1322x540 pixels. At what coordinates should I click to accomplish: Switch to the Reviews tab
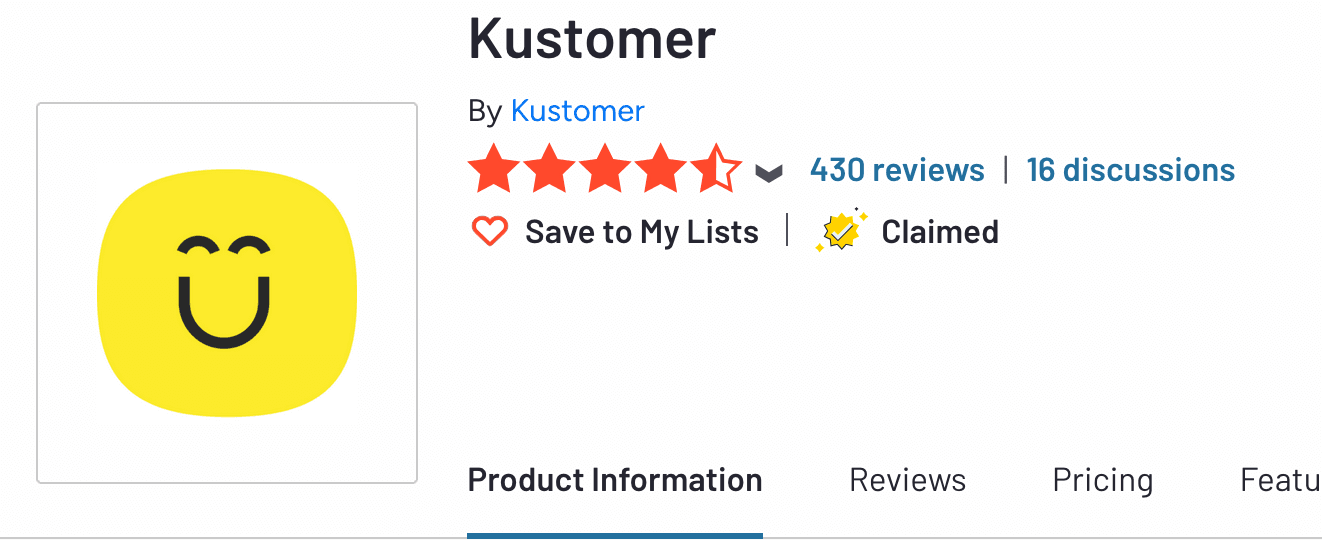pos(907,481)
